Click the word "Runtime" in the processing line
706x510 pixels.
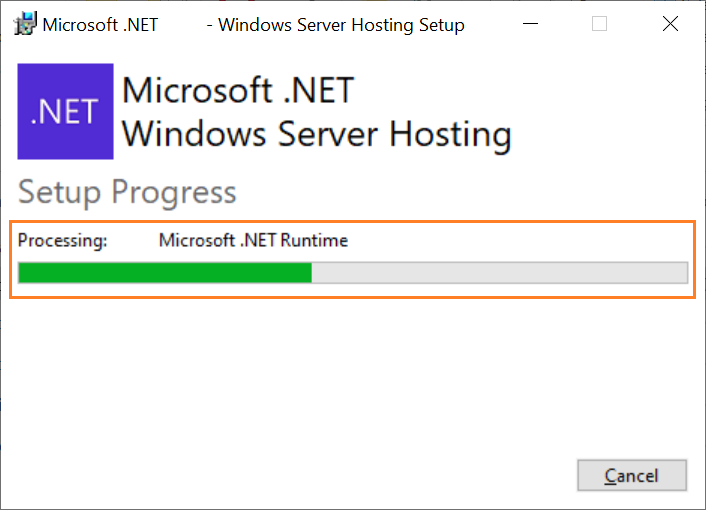(314, 240)
